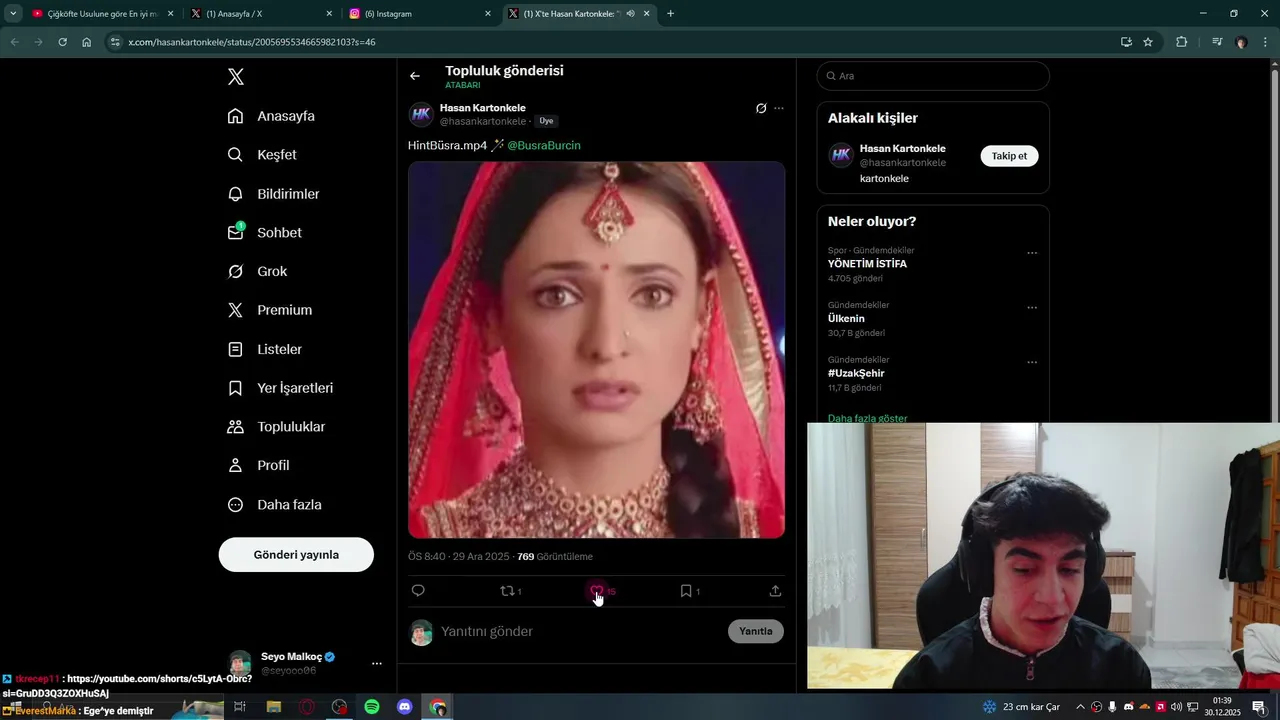Reload the page
Viewport: 1280px width, 720px height.
click(x=62, y=42)
